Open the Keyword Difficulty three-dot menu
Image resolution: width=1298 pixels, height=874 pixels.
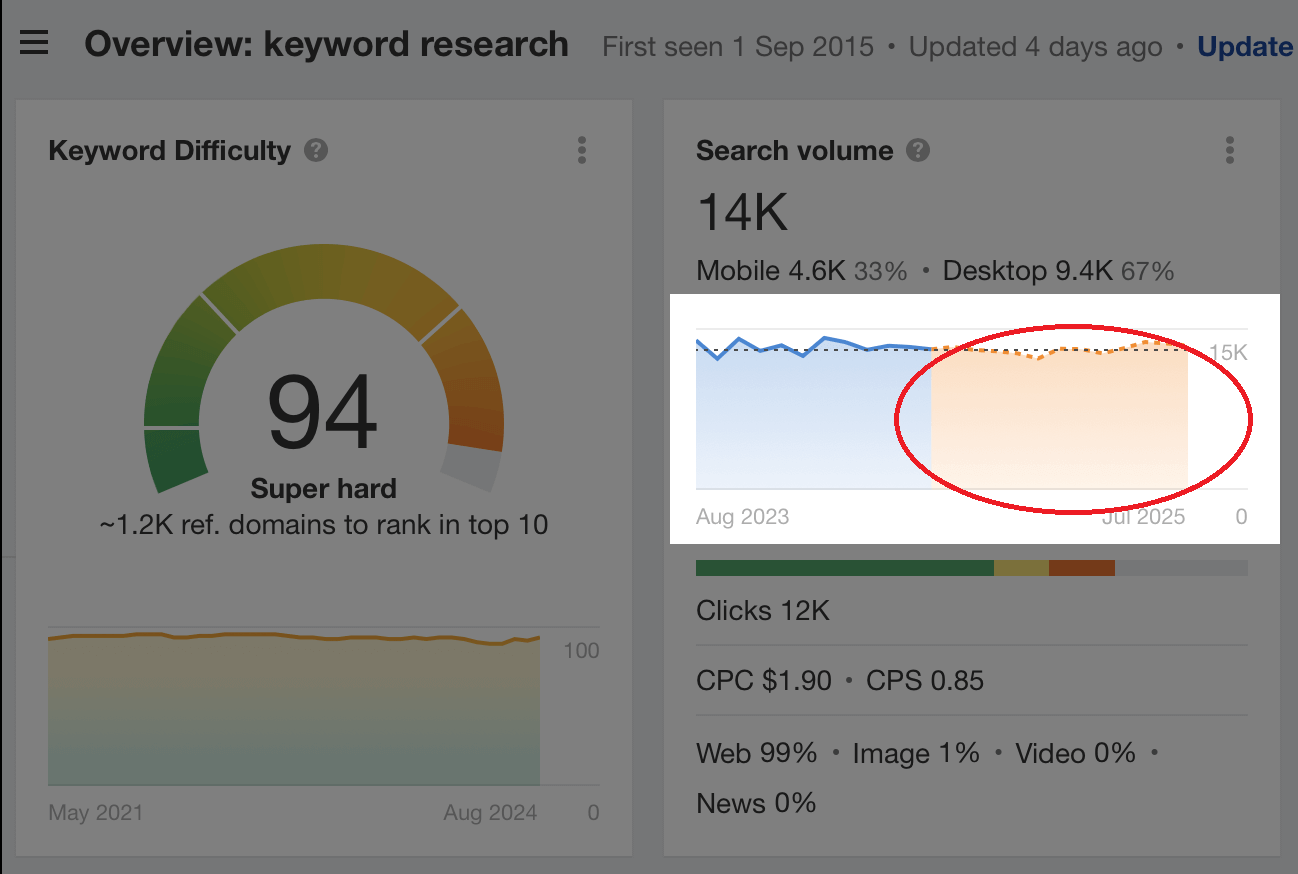(x=581, y=150)
